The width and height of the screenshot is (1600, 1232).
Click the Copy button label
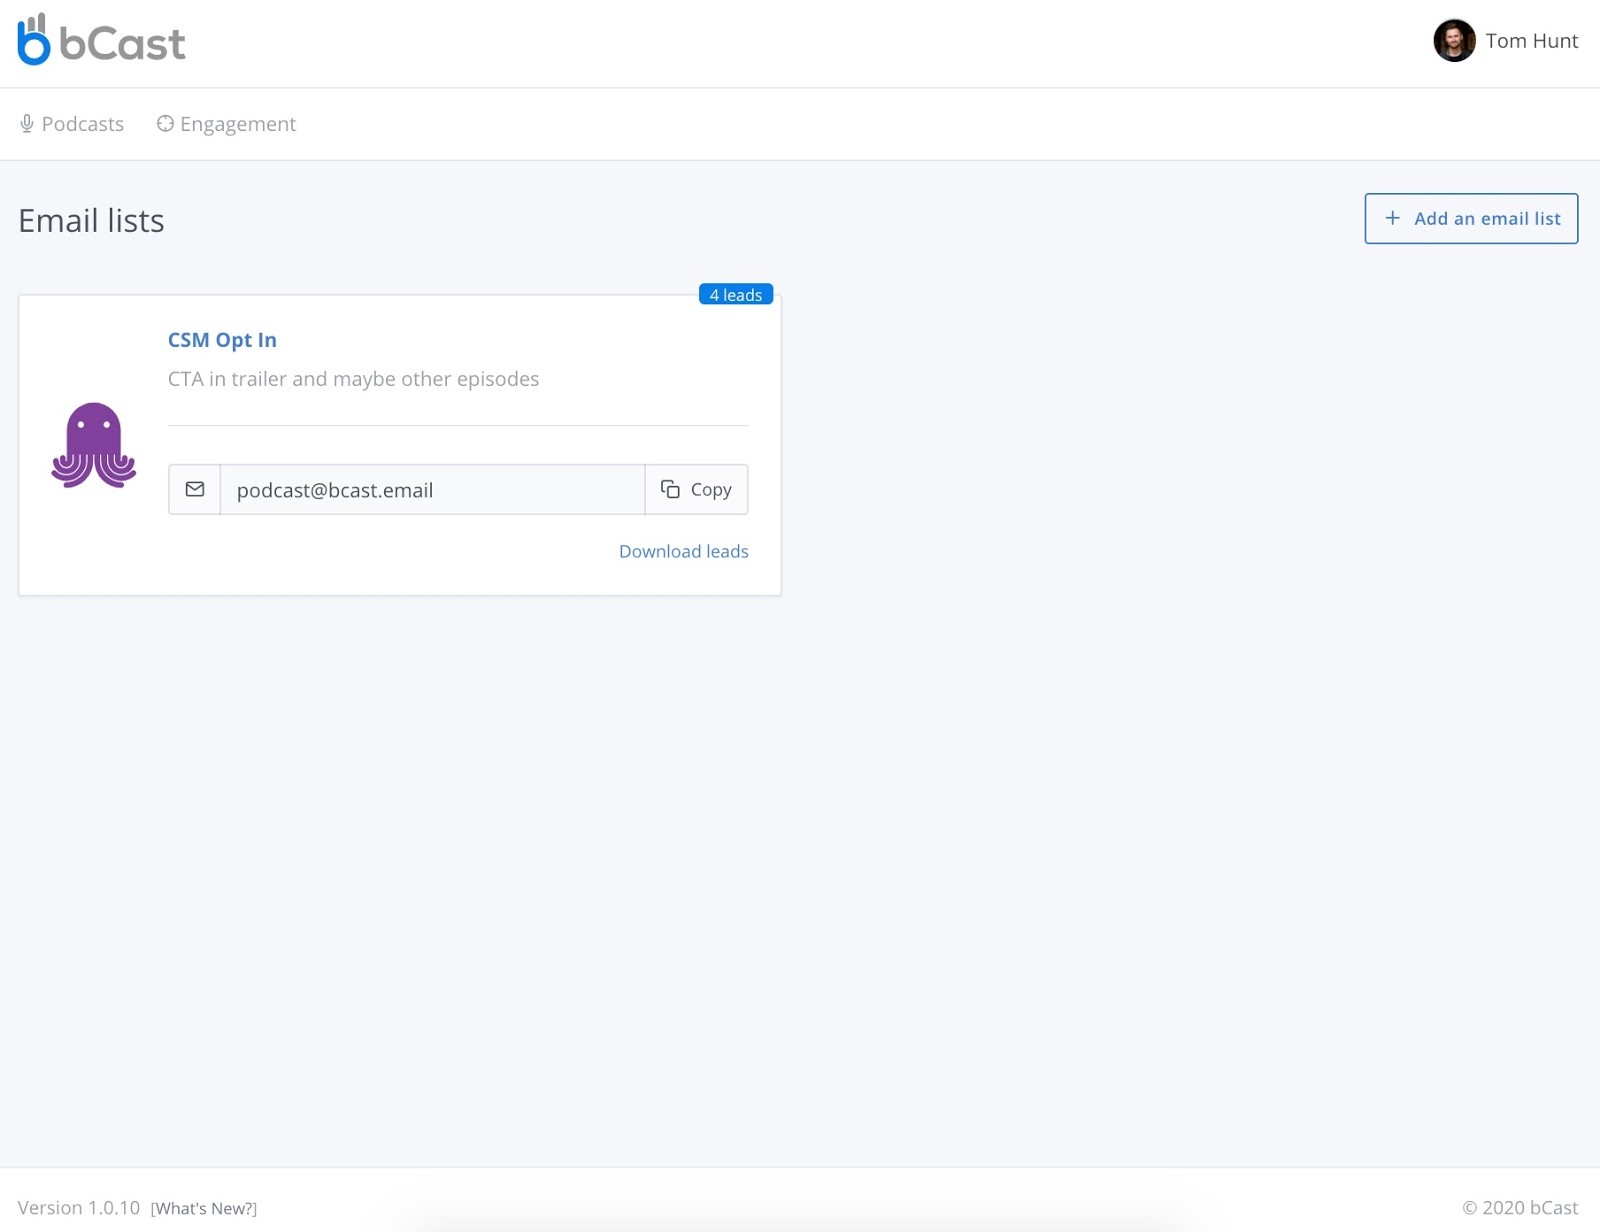point(711,490)
